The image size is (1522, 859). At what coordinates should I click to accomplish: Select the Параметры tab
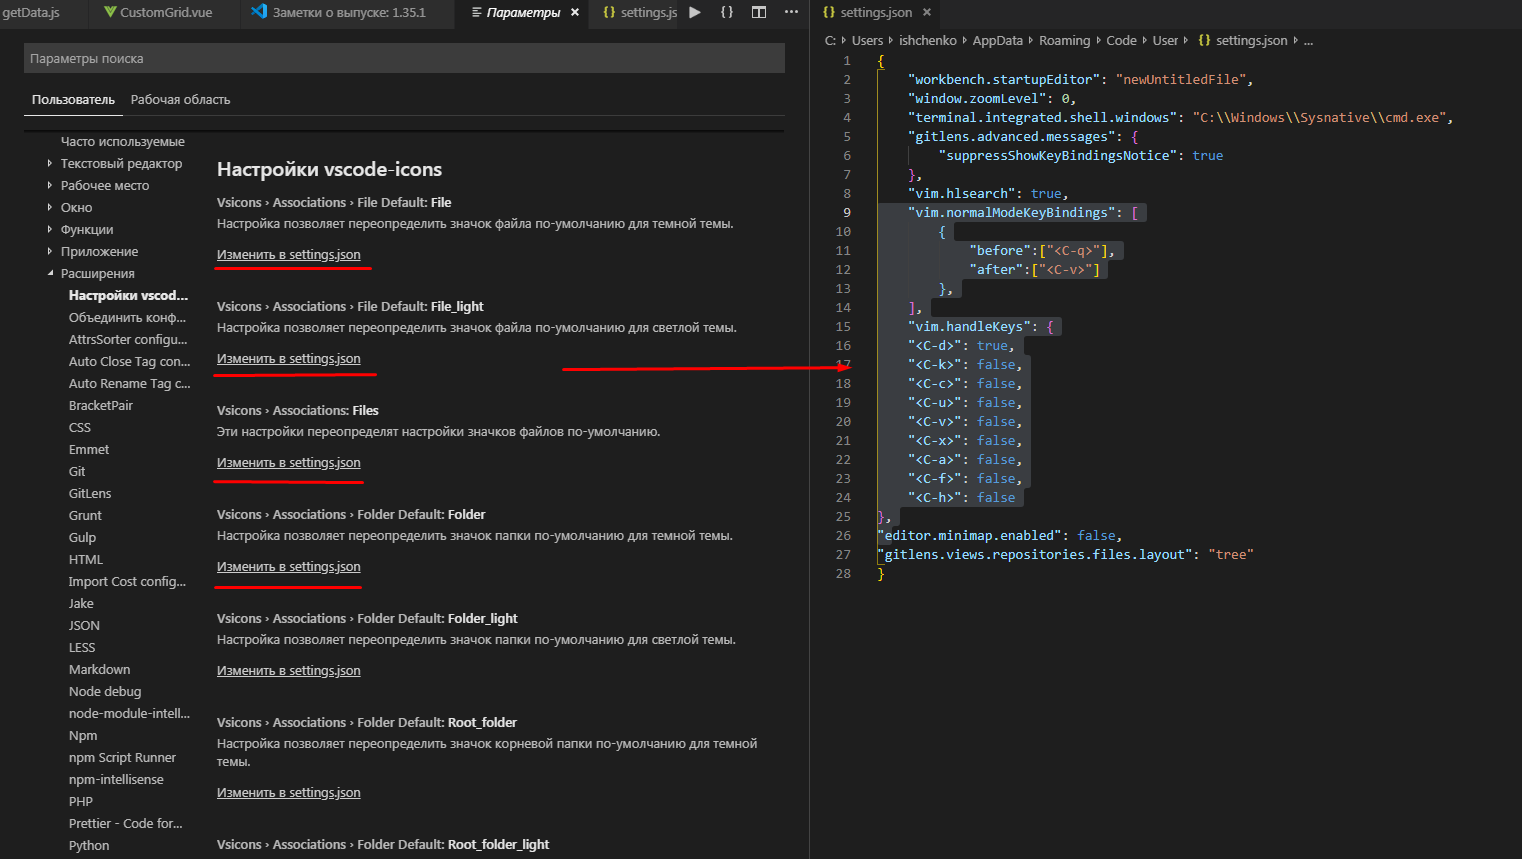523,12
